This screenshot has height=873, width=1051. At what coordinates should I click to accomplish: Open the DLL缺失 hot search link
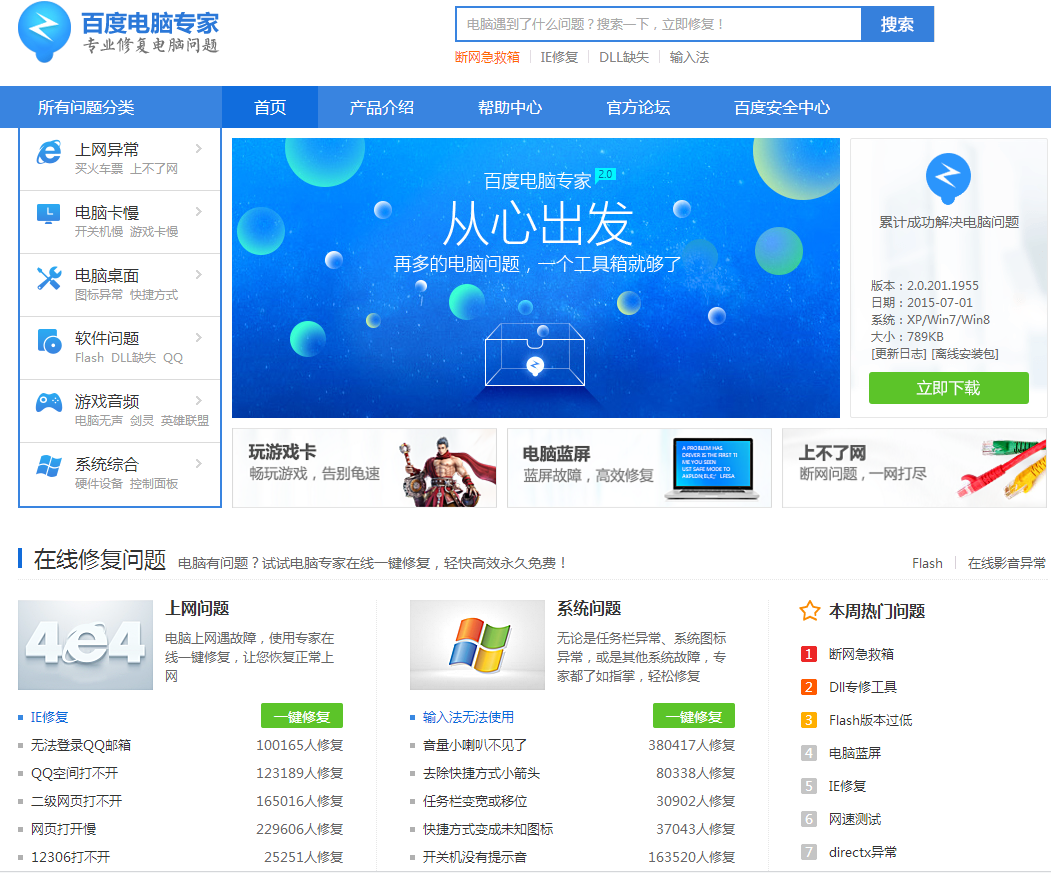624,57
